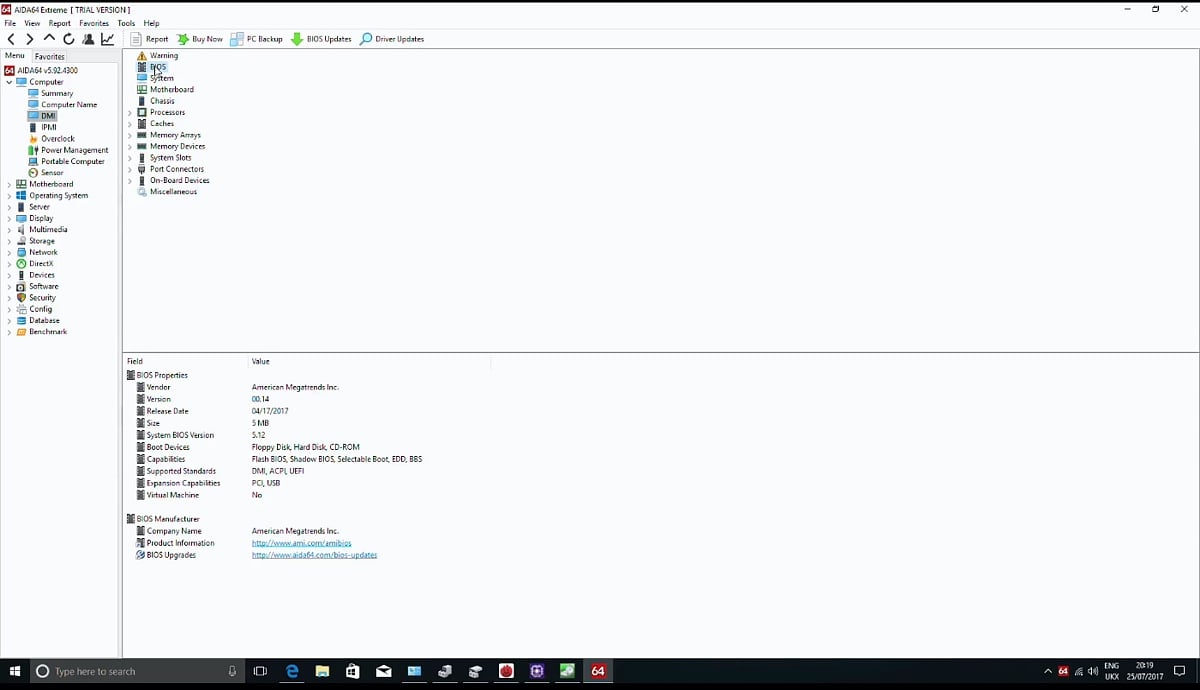The height and width of the screenshot is (690, 1200).
Task: Open the aida64.com/bios-updates link
Action: [x=314, y=555]
